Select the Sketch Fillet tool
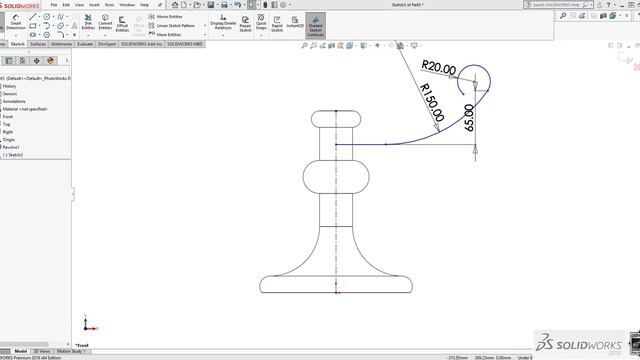 pyautogui.click(x=60, y=35)
